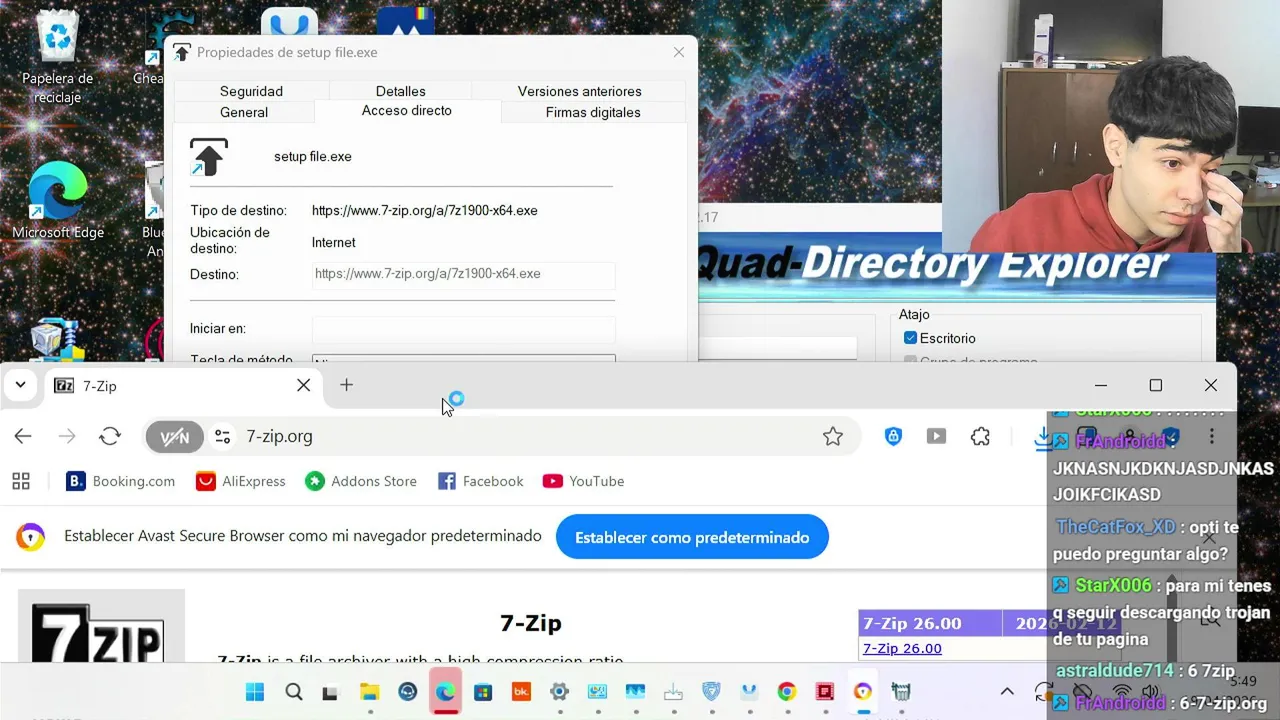This screenshot has width=1280, height=720.
Task: Click Establecer como predeterminado button
Action: pyautogui.click(x=692, y=537)
